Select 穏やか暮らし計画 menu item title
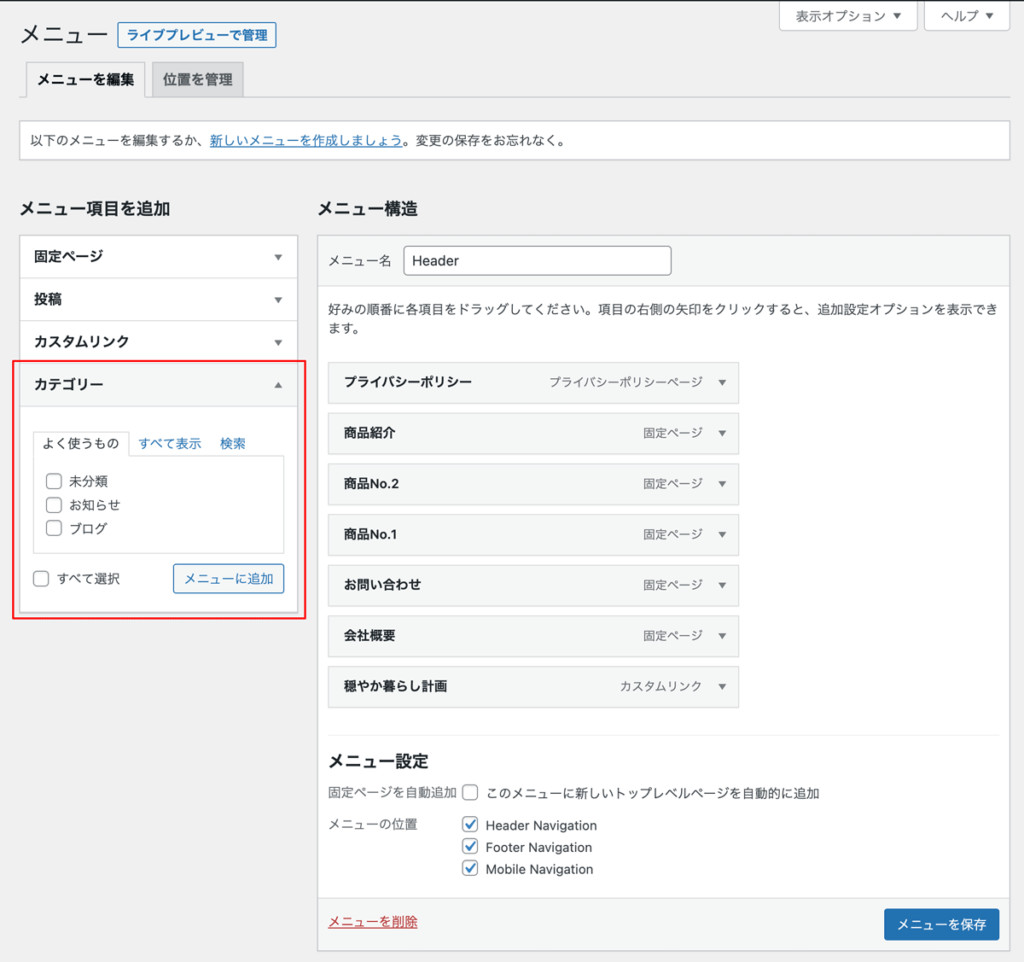Viewport: 1024px width, 962px height. point(396,686)
